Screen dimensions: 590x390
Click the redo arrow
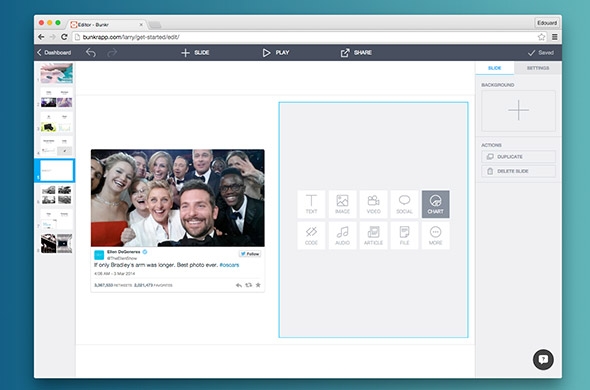112,53
